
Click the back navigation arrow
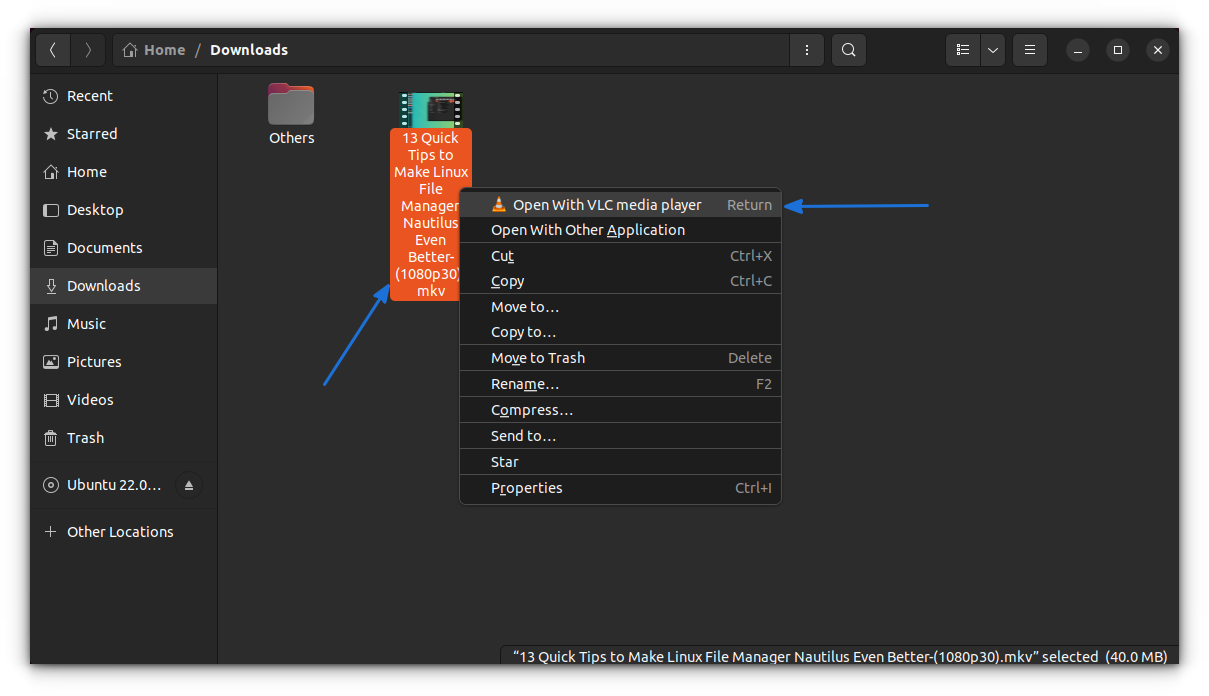pos(53,50)
